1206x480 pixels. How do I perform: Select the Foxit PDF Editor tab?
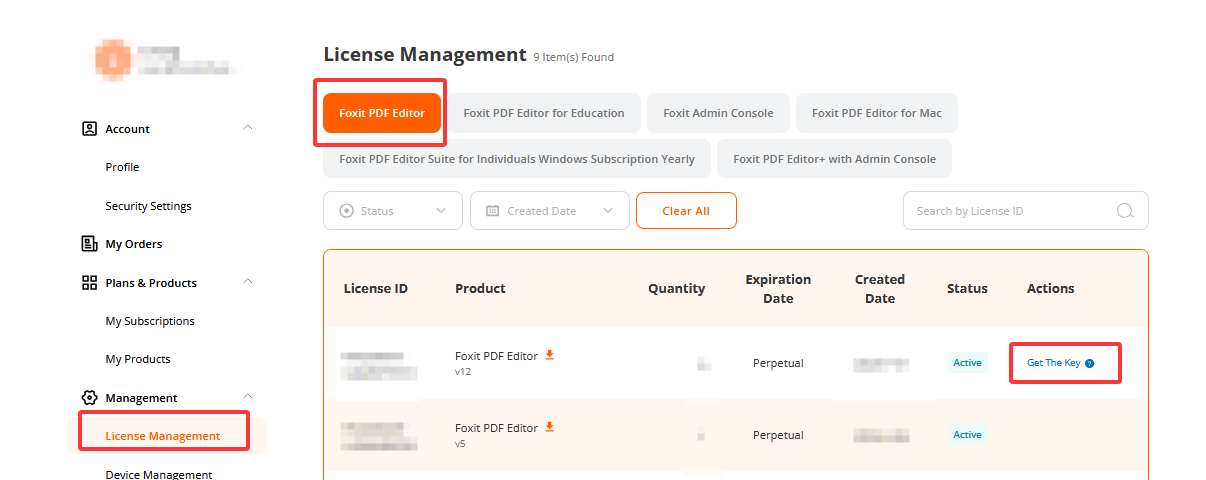point(382,113)
